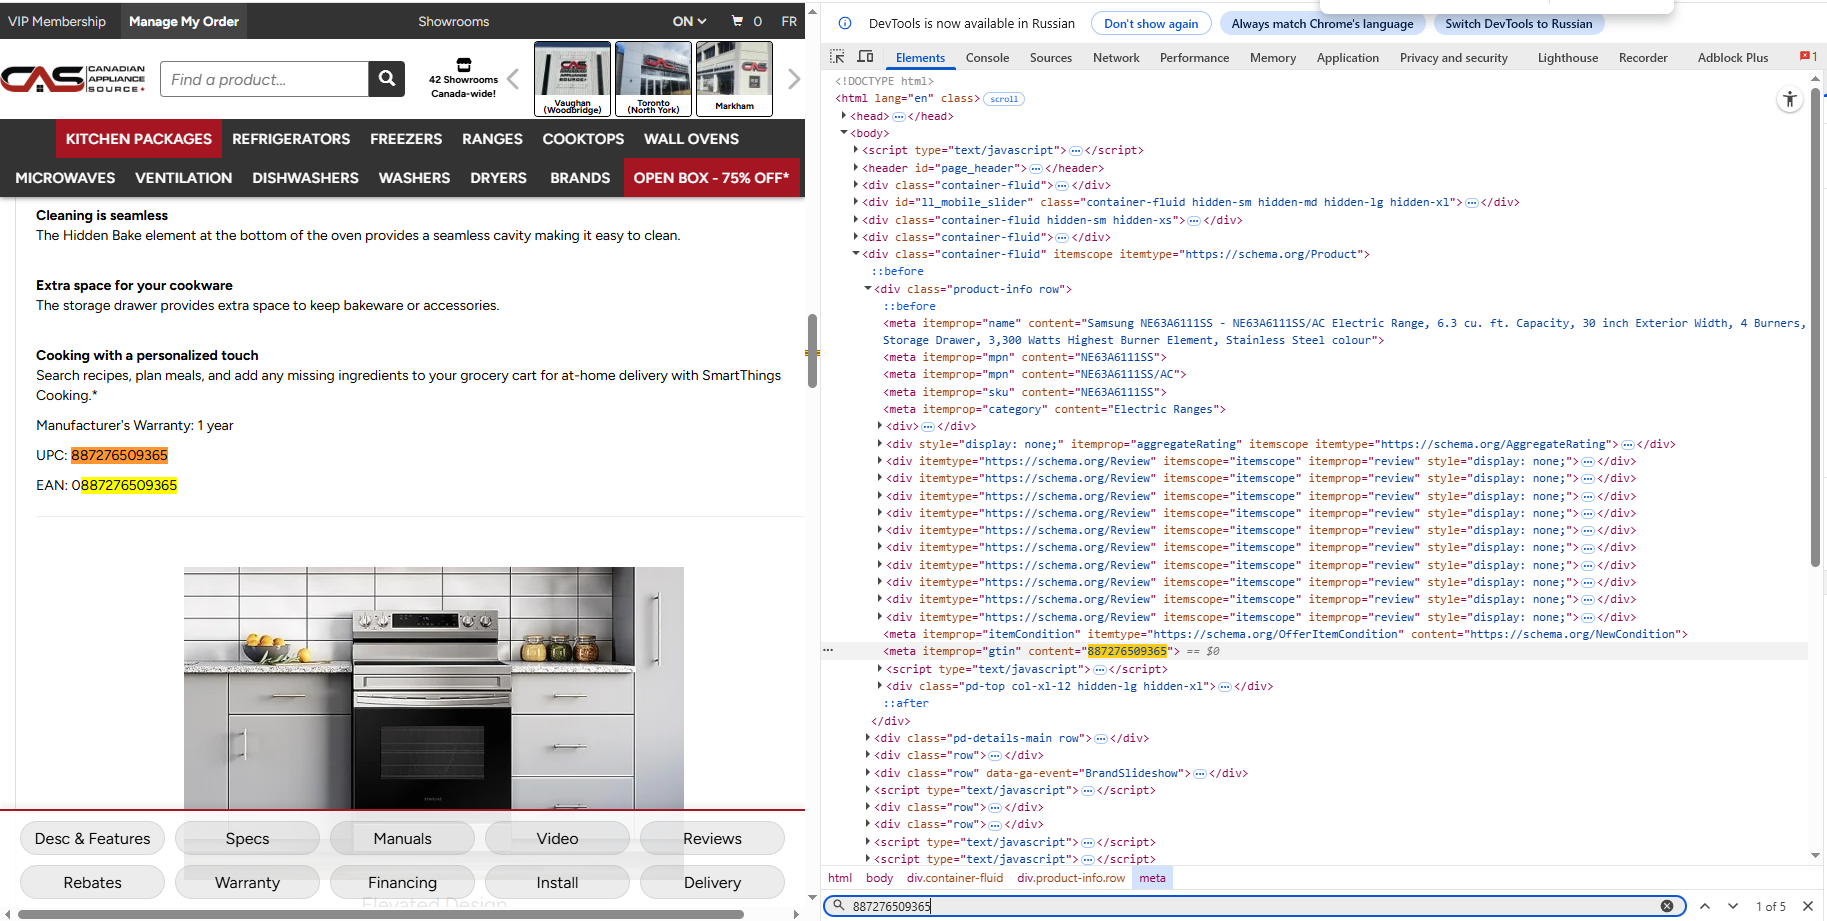Click the accessibility floating button in DevTools
The image size is (1827, 921).
pyautogui.click(x=1790, y=99)
